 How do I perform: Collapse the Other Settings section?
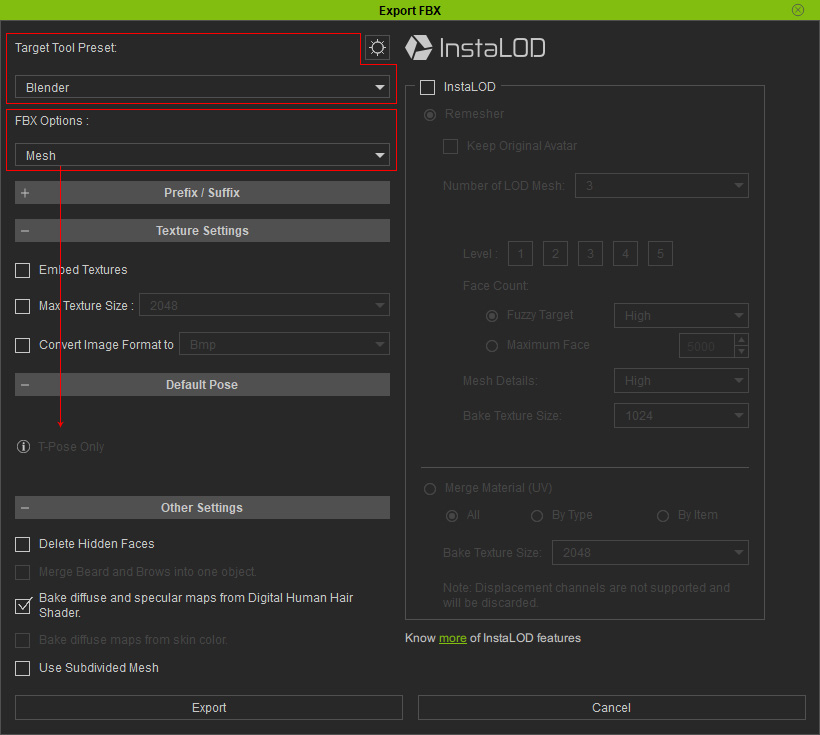pyautogui.click(x=202, y=507)
